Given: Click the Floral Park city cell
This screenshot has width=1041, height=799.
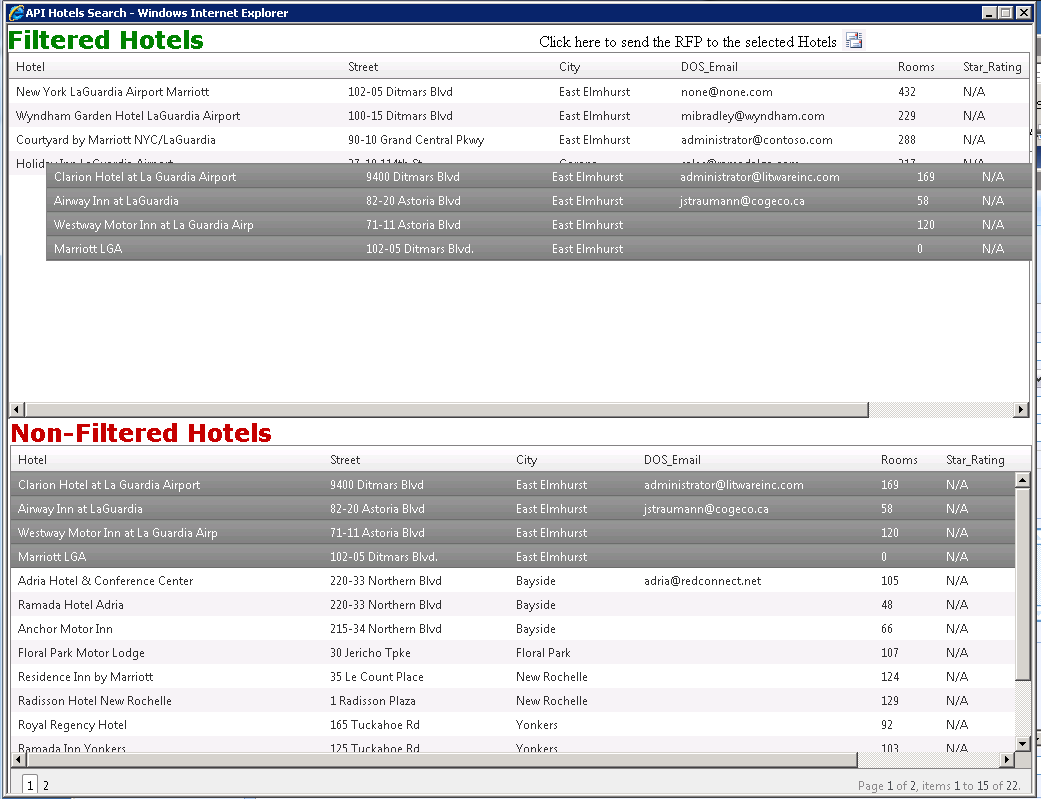Looking at the screenshot, I should click(543, 652).
